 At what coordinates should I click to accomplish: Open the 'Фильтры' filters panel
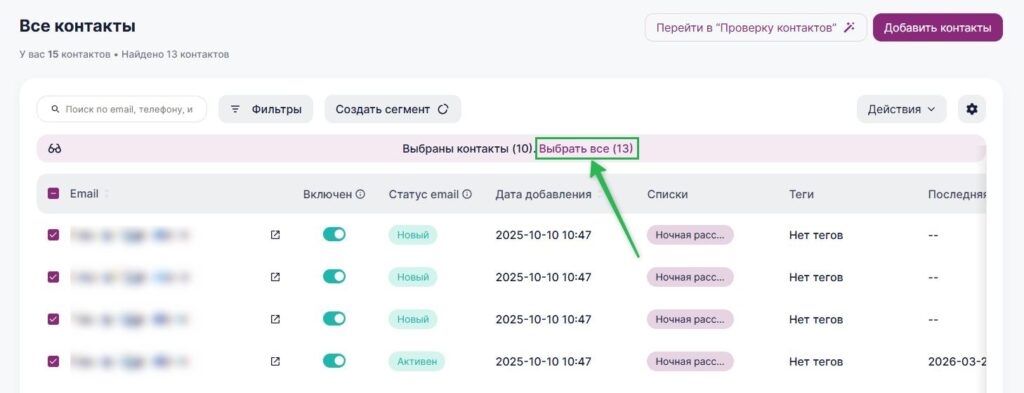click(266, 109)
